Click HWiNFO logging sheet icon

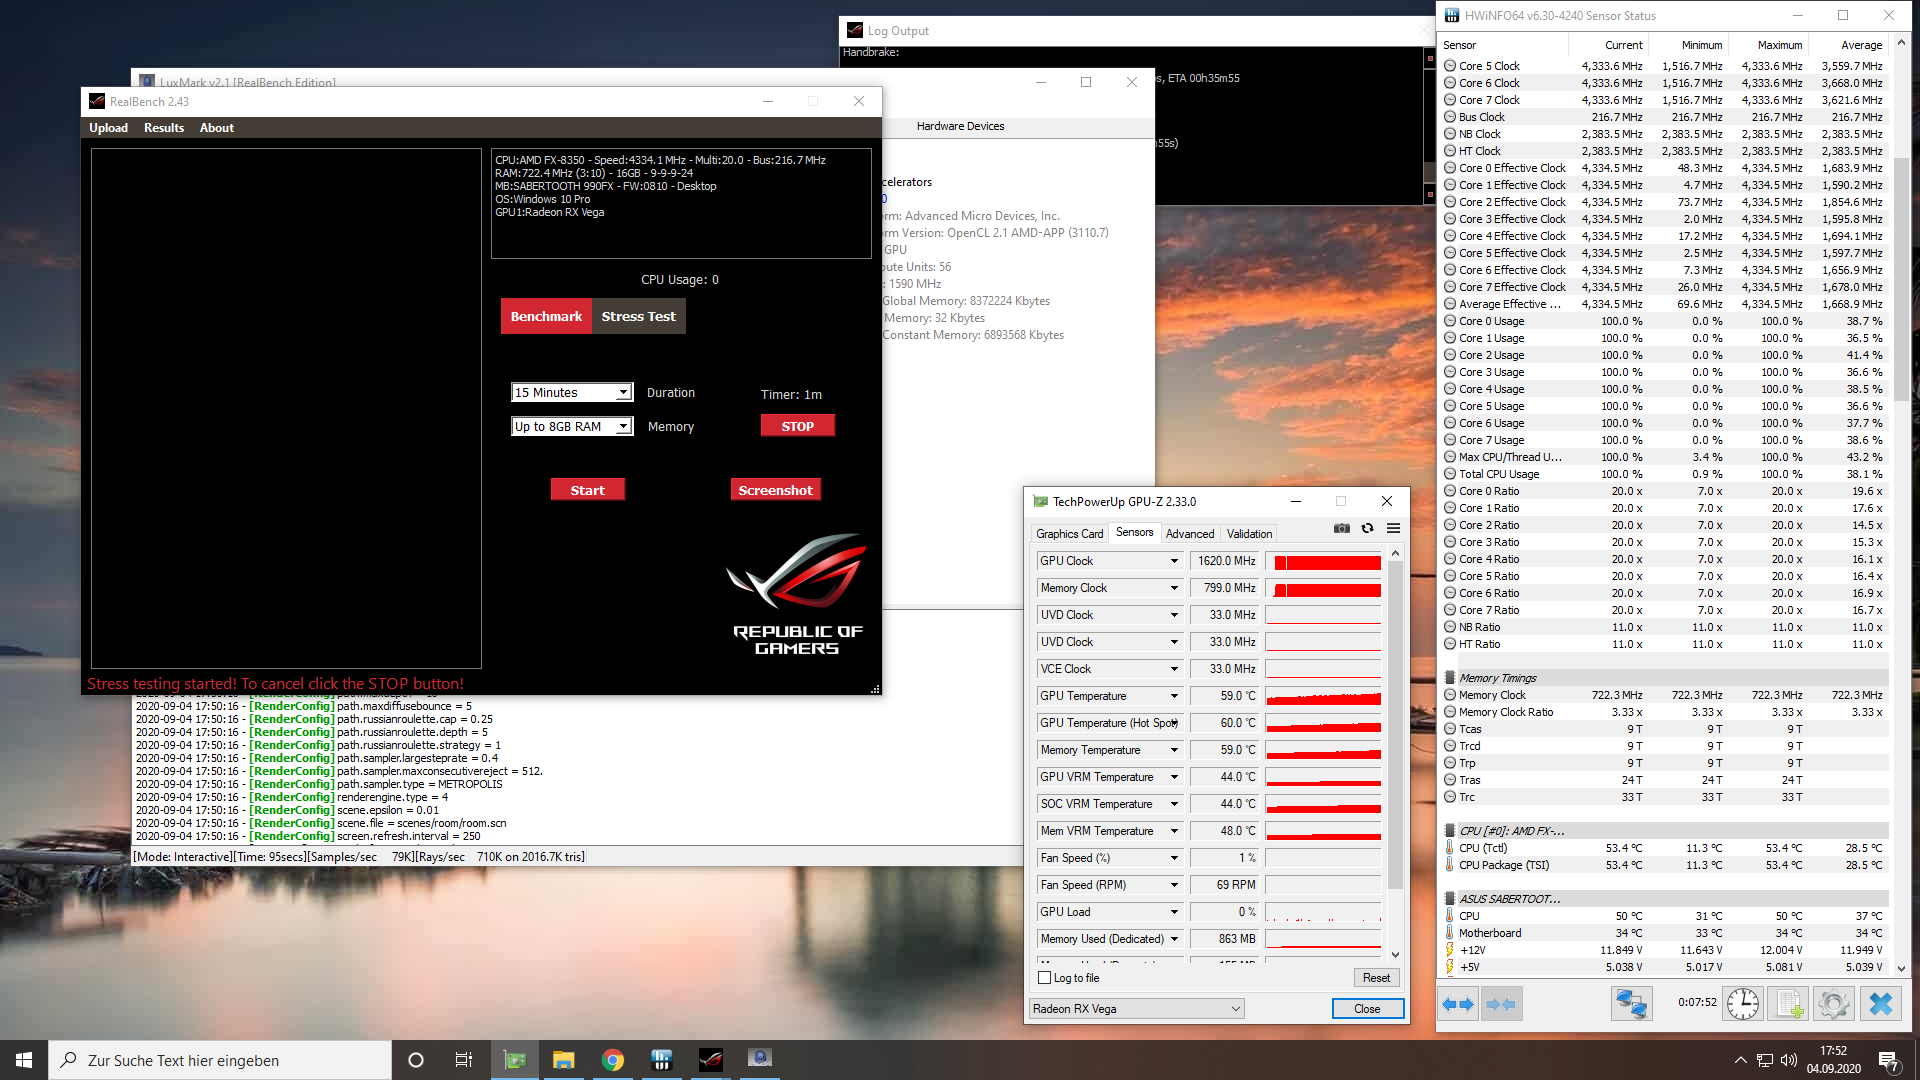(1789, 1004)
